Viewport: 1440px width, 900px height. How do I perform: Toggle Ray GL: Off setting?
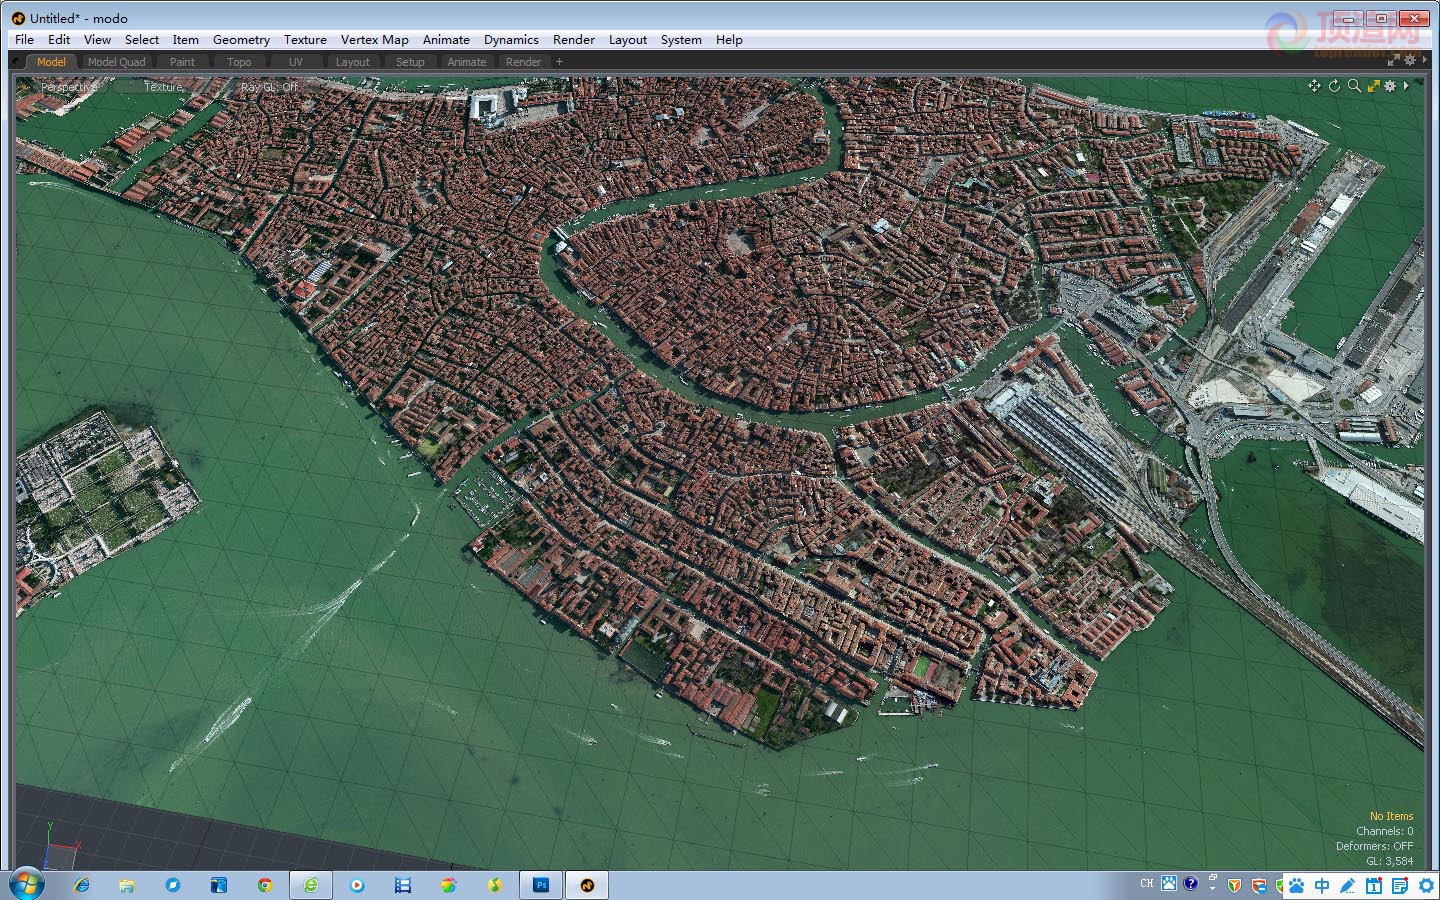(269, 87)
